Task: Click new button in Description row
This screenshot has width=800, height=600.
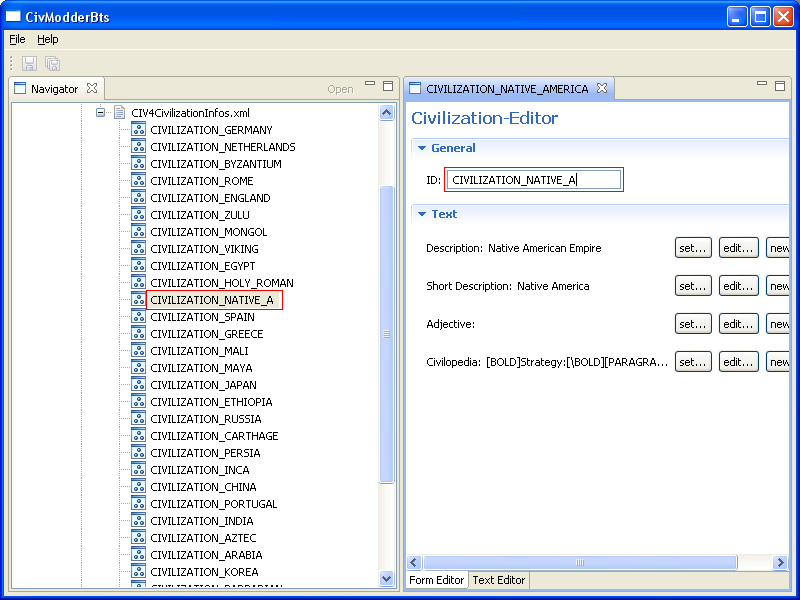Action: (x=778, y=248)
